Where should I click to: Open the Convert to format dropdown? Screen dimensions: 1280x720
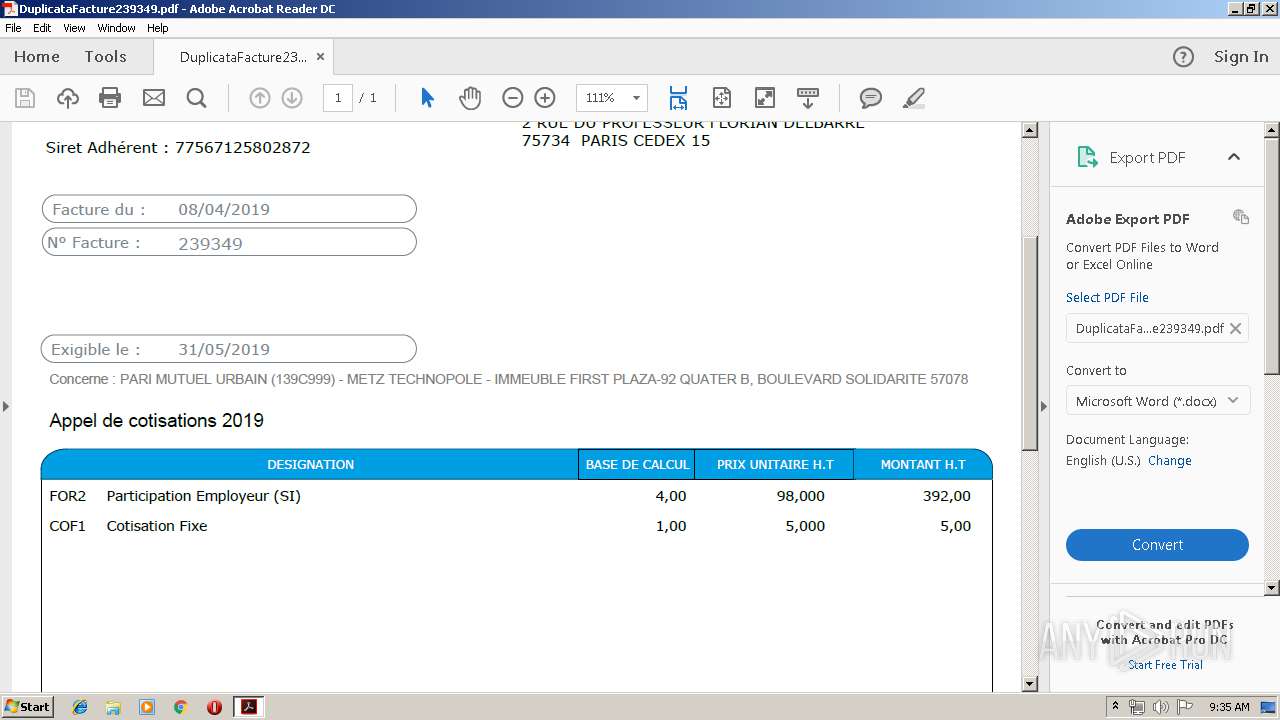pos(1157,401)
